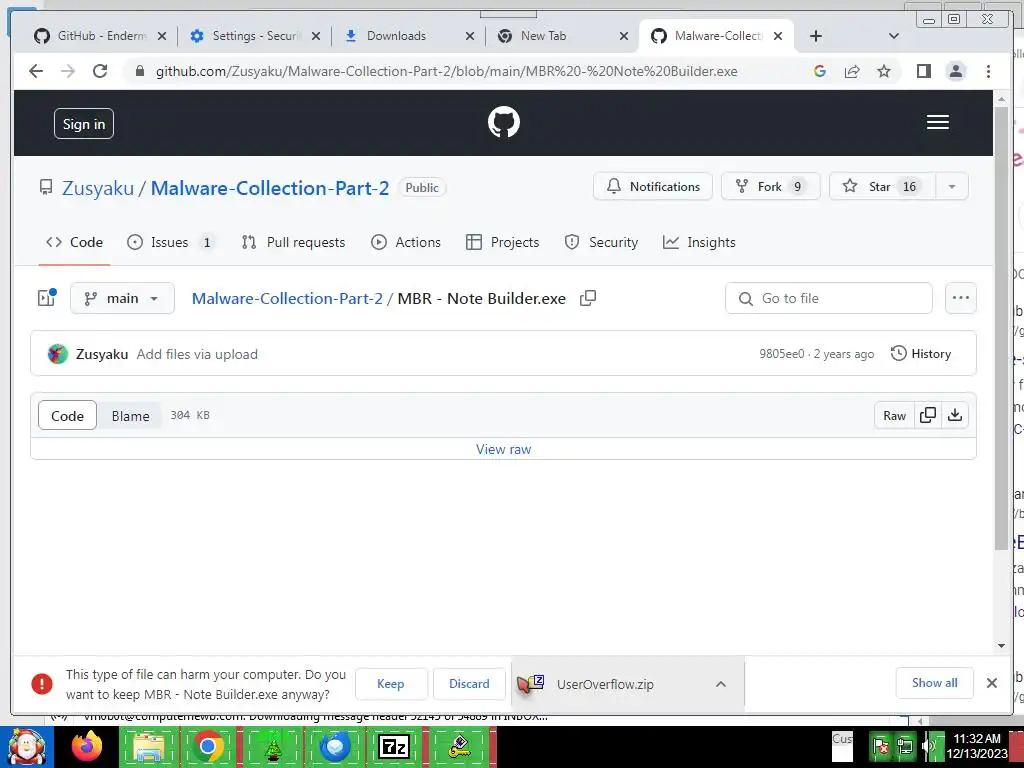The image size is (1024, 768).
Task: Toggle the browser side panel icon
Action: [x=923, y=71]
